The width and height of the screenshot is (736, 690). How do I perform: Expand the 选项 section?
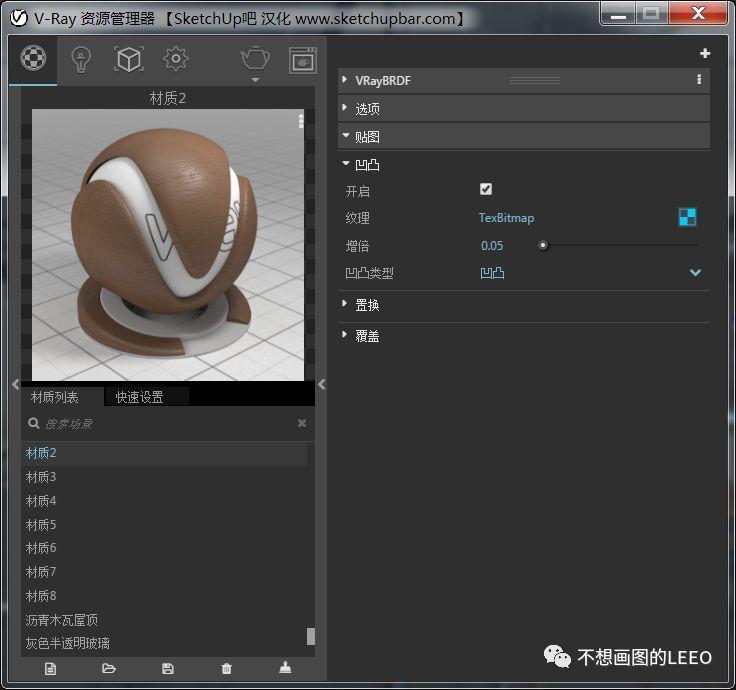(345, 107)
